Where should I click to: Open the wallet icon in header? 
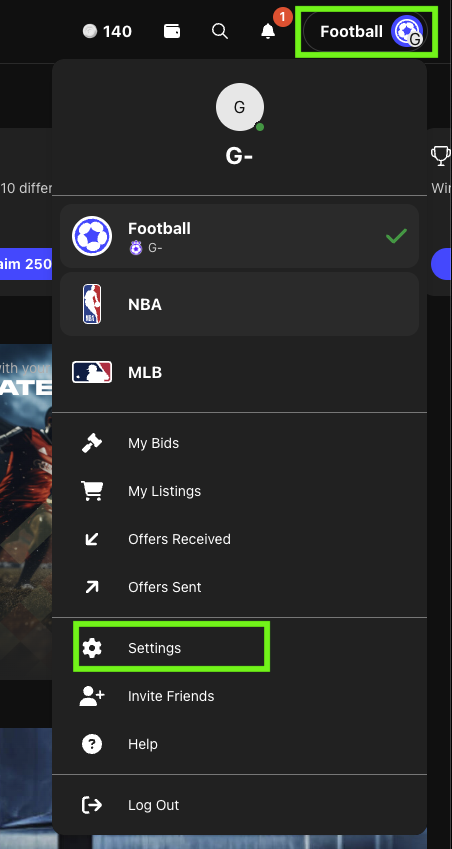click(172, 31)
